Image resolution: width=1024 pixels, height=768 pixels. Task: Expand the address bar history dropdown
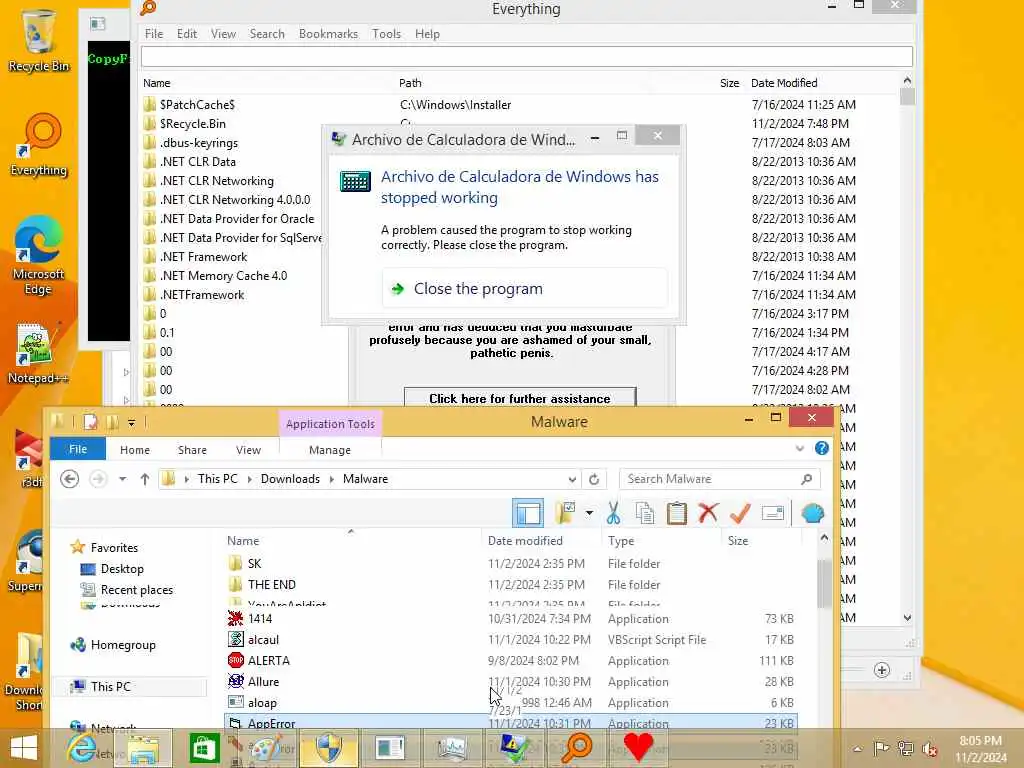point(572,479)
